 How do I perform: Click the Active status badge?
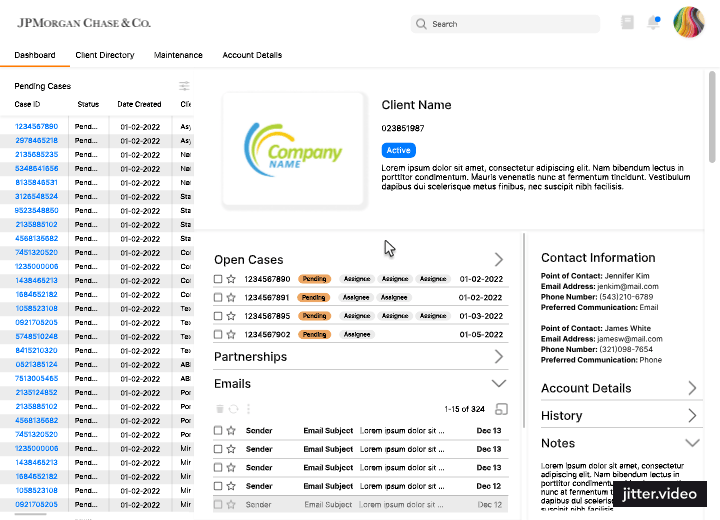(x=399, y=150)
